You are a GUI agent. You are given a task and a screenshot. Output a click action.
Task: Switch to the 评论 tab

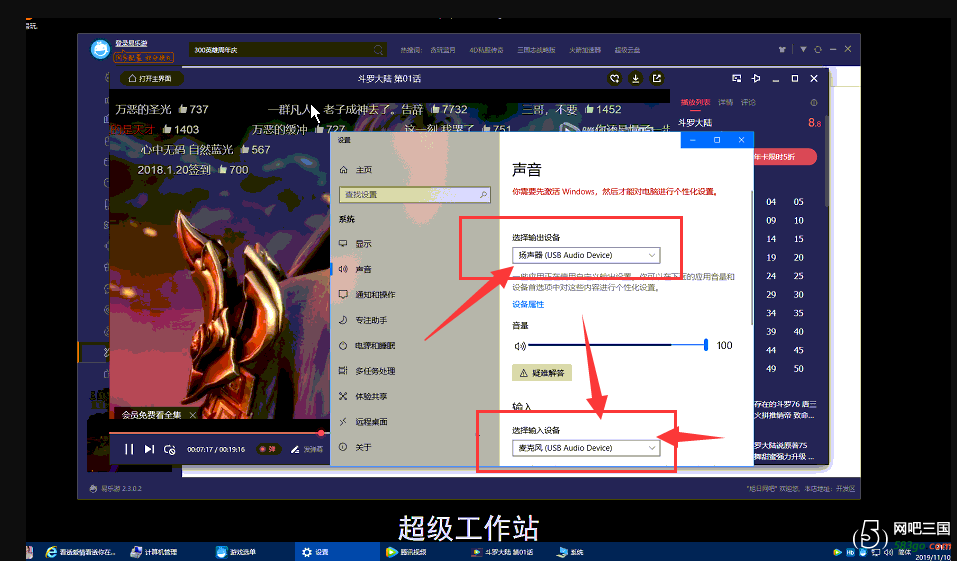748,103
